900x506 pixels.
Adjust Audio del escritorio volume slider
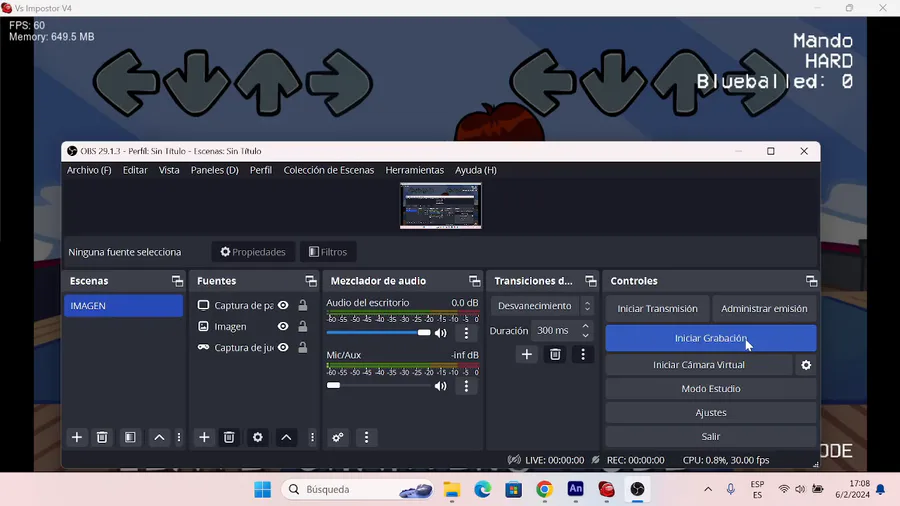point(378,333)
